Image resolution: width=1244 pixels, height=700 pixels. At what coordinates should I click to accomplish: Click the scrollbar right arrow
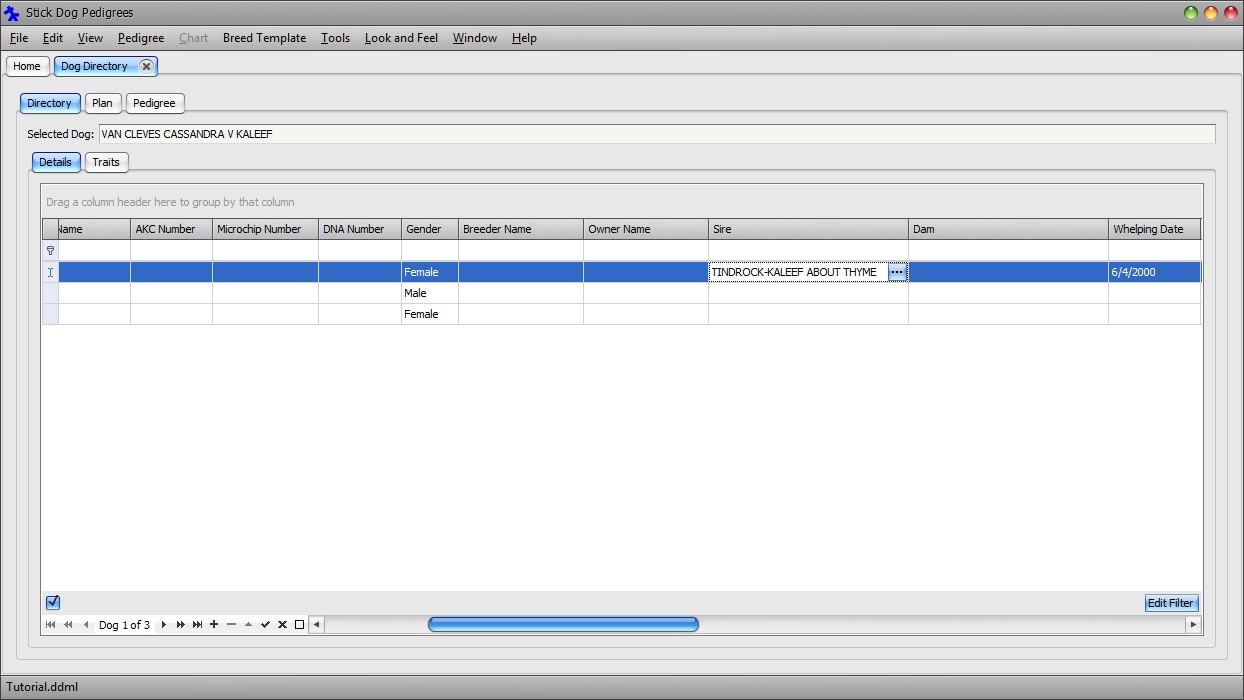(1192, 625)
